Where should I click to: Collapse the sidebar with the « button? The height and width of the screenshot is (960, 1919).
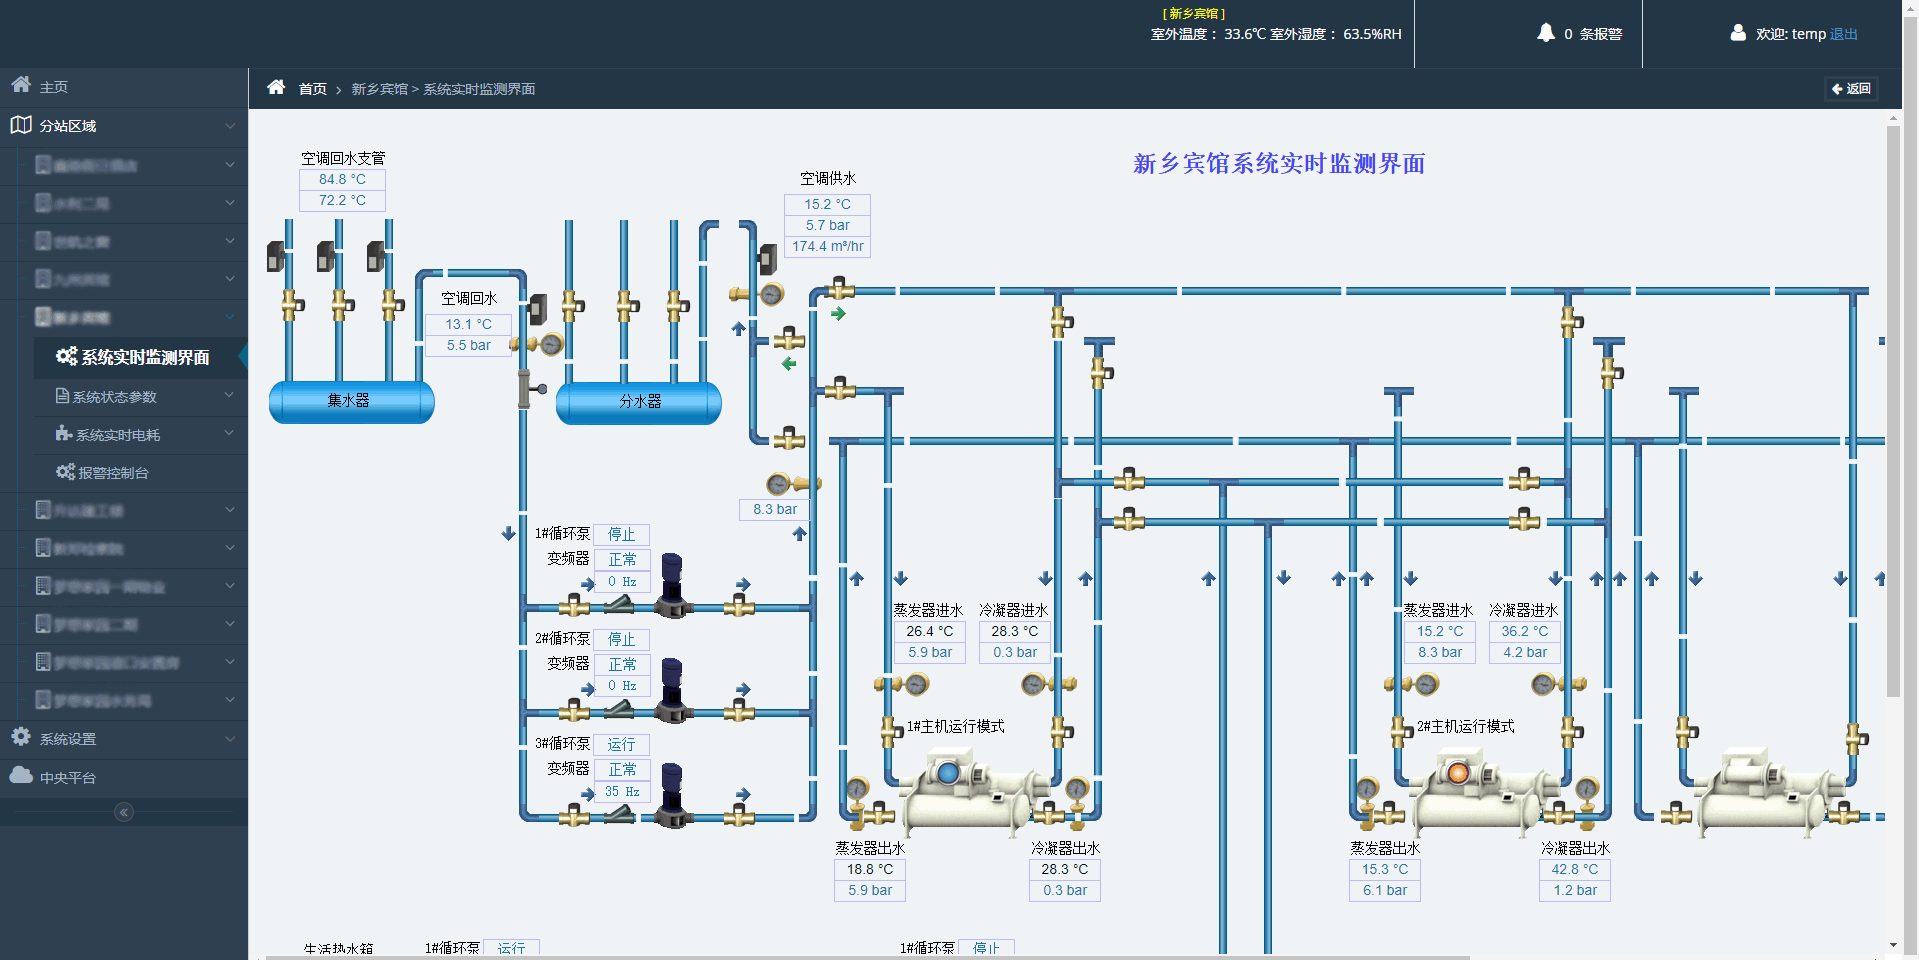(x=124, y=812)
